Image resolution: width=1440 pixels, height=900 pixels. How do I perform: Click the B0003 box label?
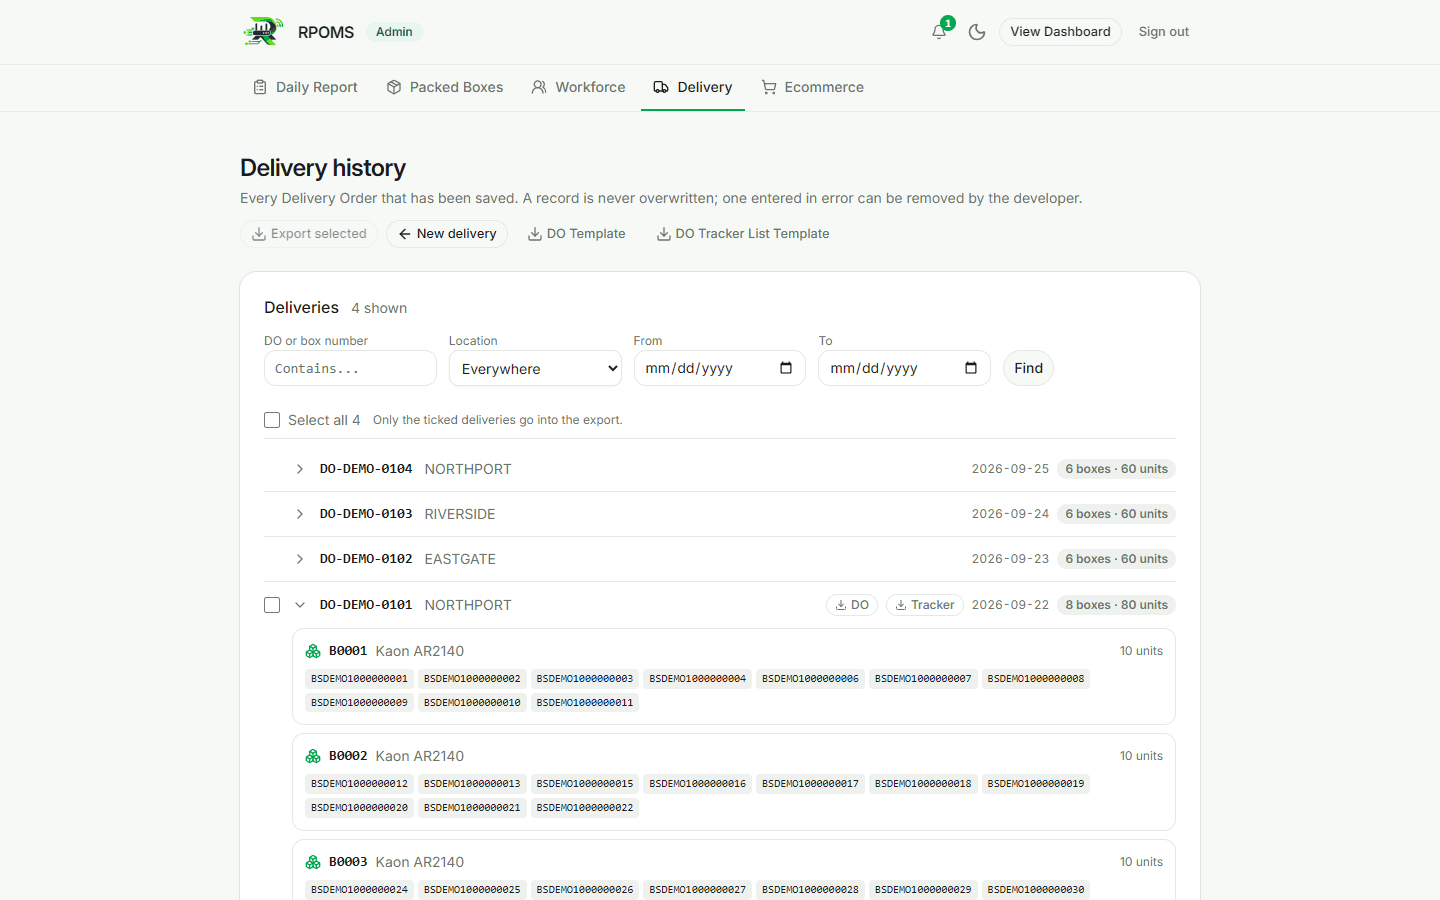pyautogui.click(x=348, y=862)
